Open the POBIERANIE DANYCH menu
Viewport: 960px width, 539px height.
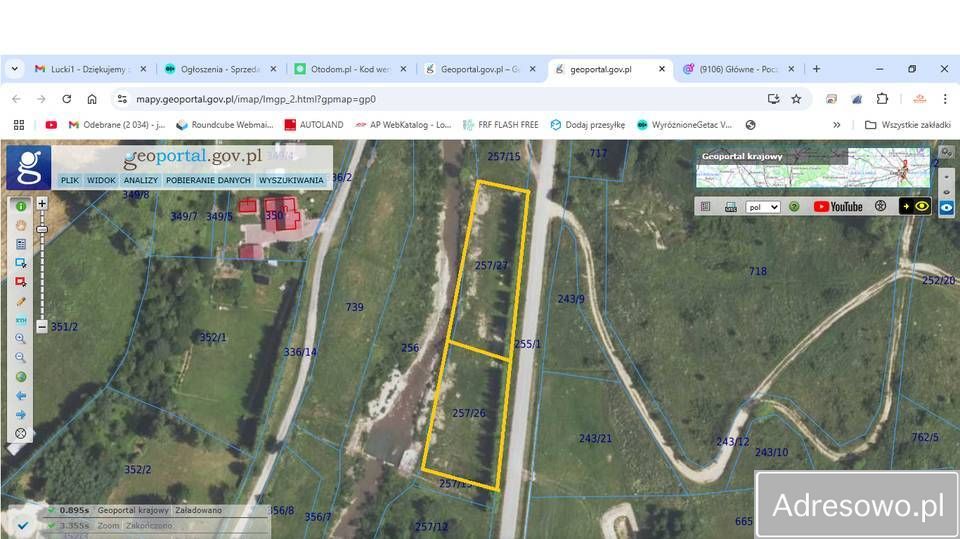pos(208,180)
